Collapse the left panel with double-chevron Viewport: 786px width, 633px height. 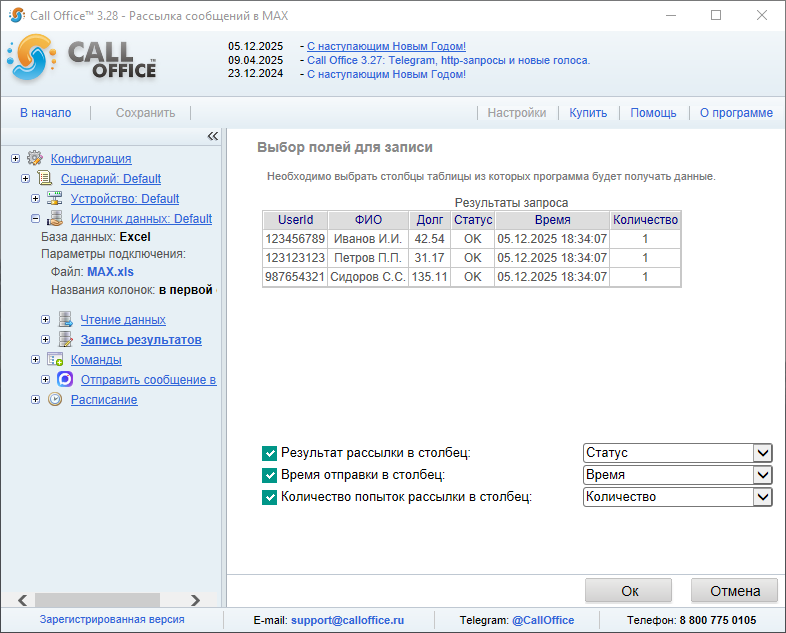tap(212, 136)
